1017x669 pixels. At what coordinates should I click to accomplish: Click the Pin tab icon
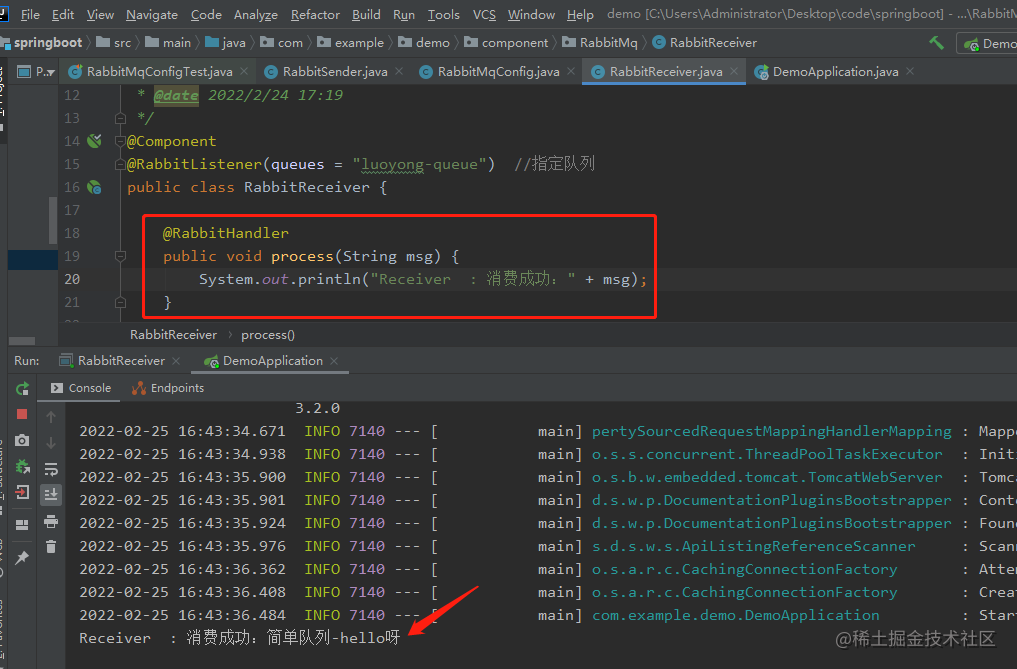[22, 557]
